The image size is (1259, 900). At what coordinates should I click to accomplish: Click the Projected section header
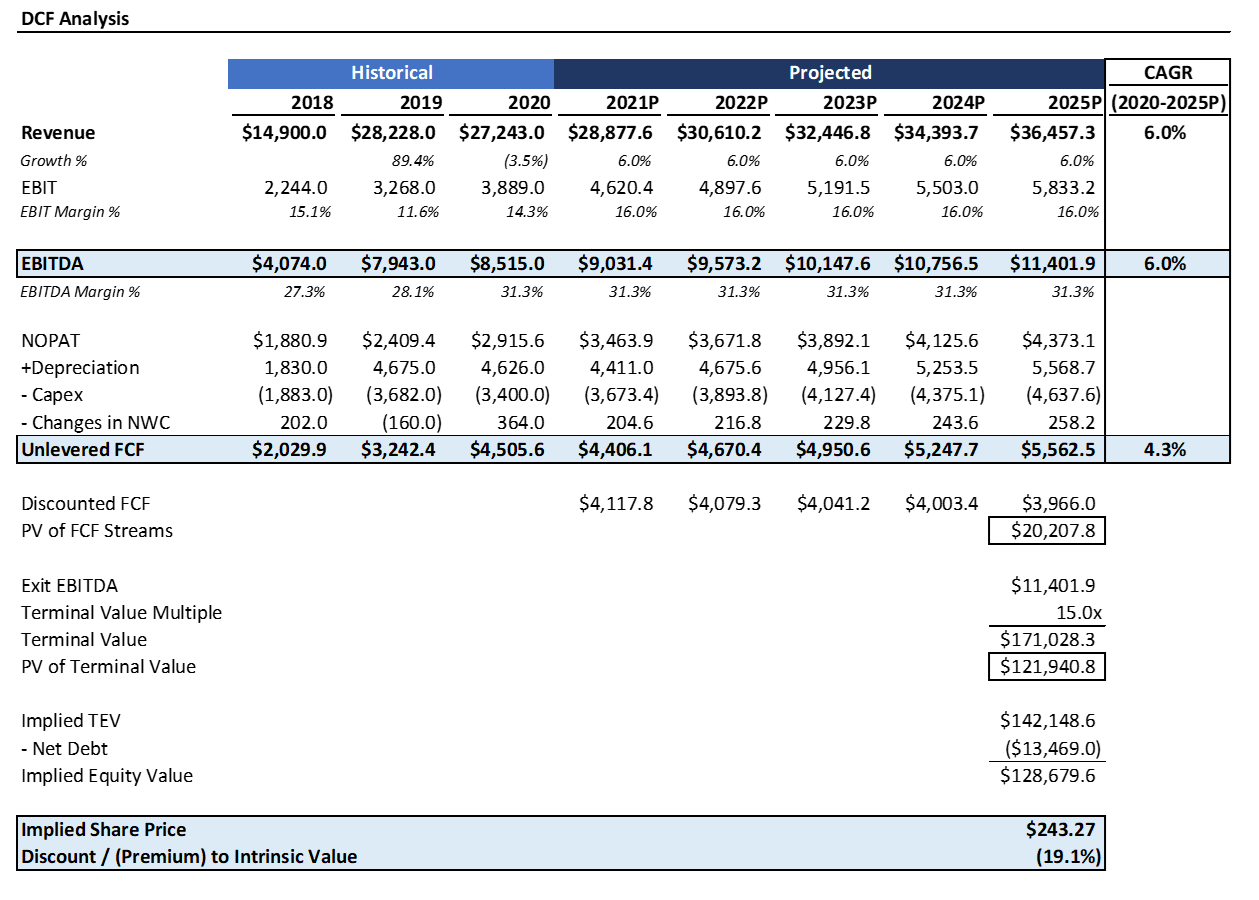[829, 72]
